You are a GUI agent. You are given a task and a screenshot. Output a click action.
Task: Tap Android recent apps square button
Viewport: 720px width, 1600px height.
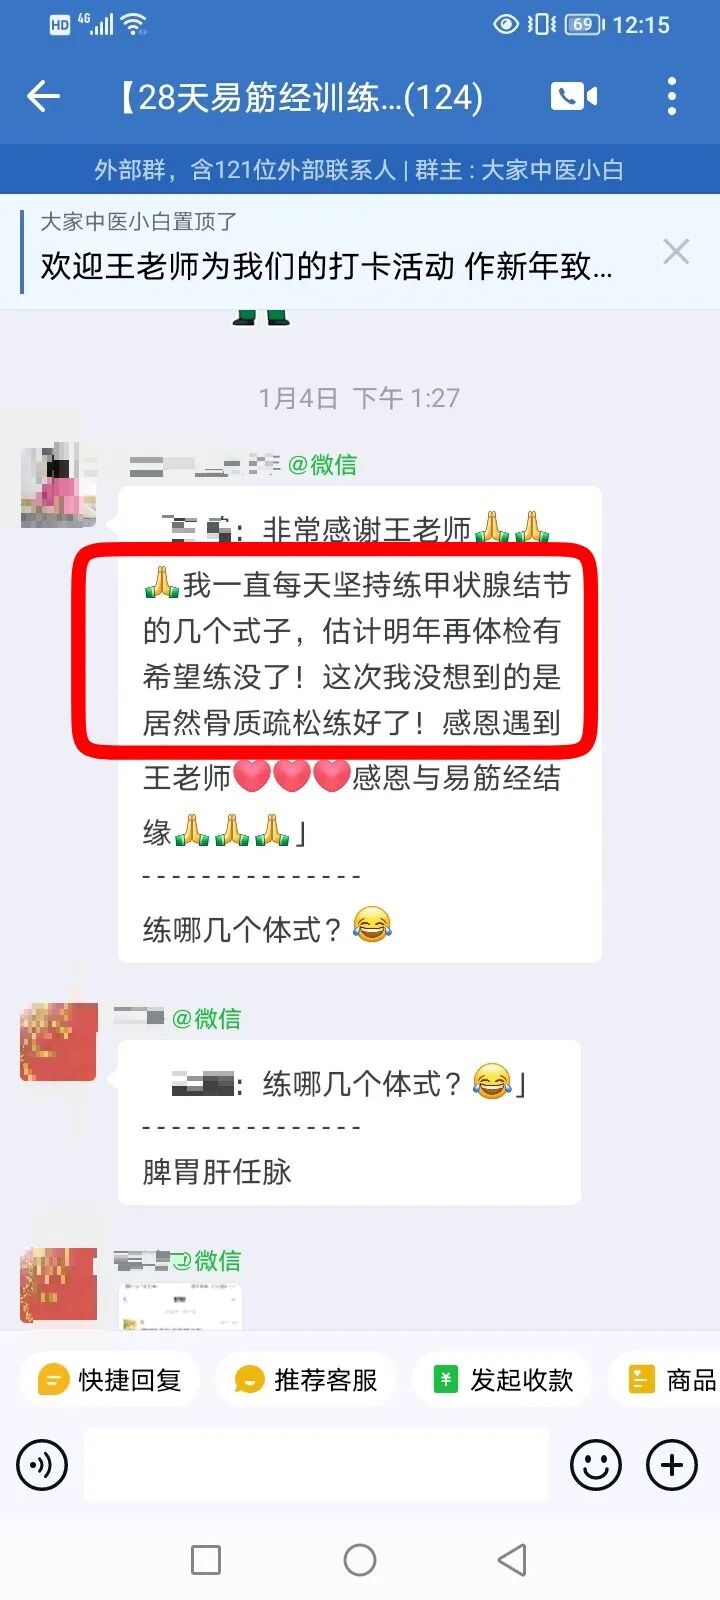206,1560
